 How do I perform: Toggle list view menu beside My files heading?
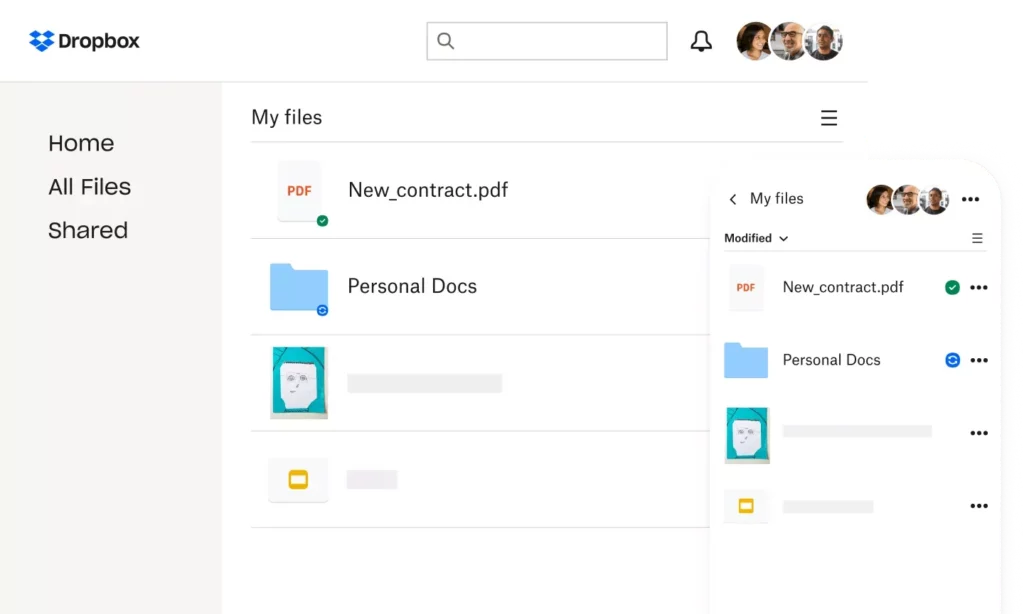(829, 118)
